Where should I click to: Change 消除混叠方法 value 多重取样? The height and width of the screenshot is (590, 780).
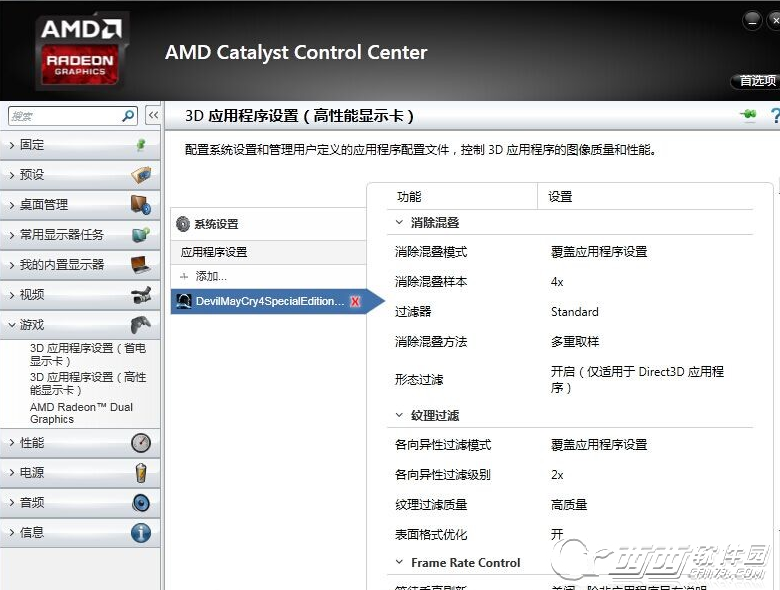point(575,342)
